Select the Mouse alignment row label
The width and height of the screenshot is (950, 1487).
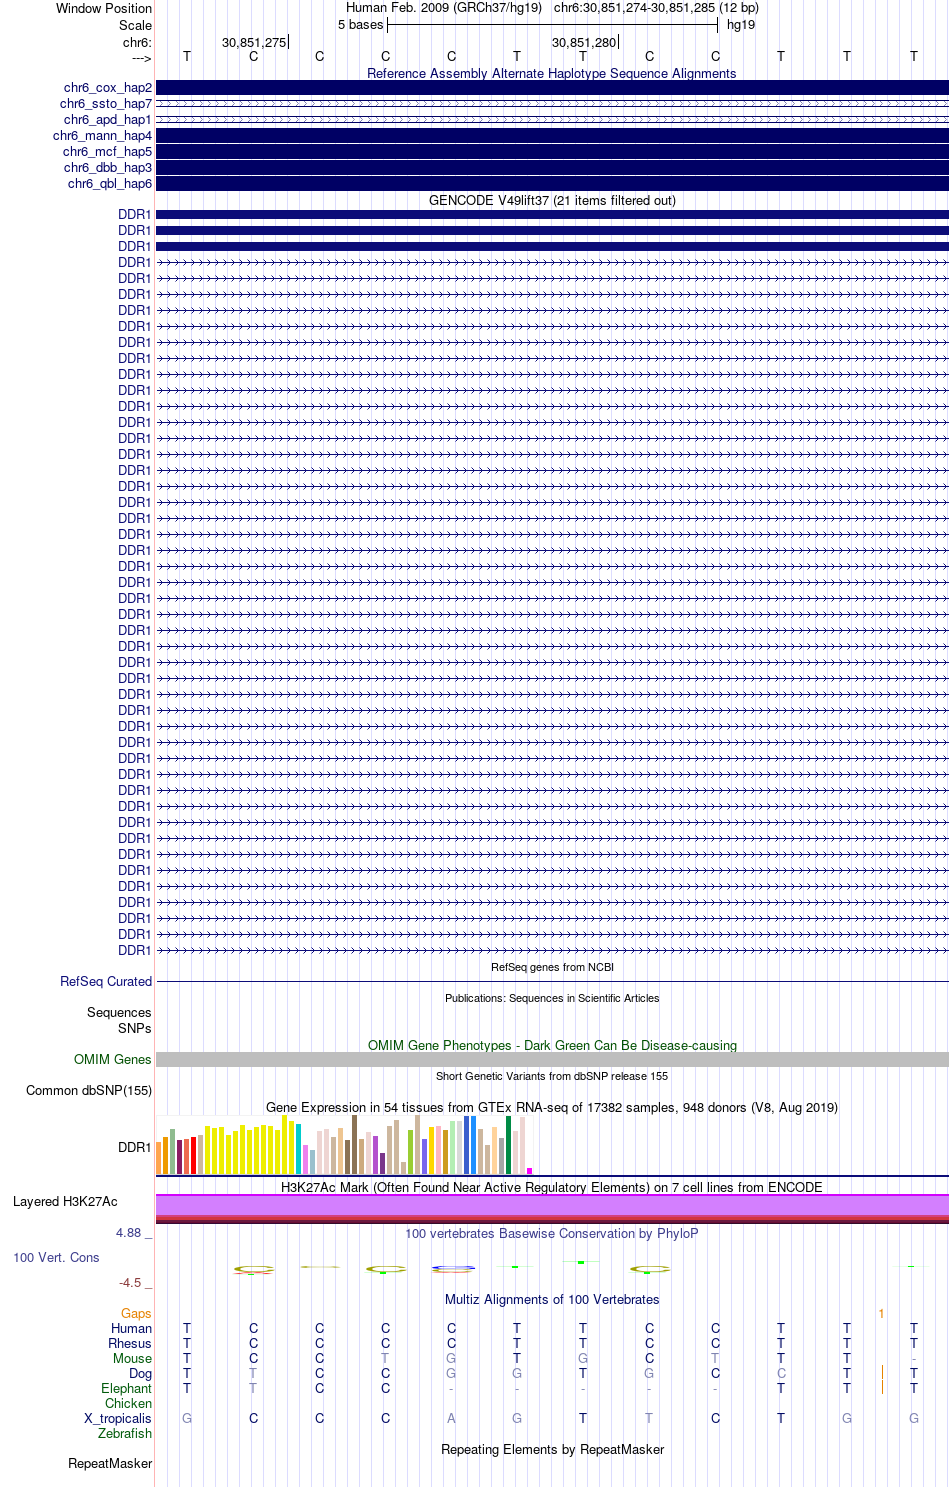click(132, 1359)
